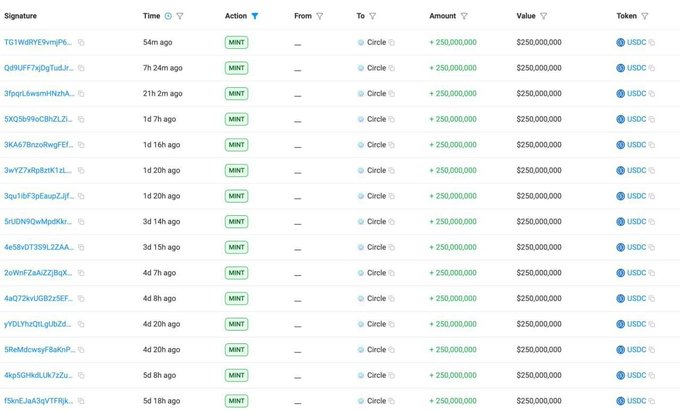This screenshot has width=680, height=413.
Task: Open Circle account in 4d 7h ago row
Action: click(376, 272)
